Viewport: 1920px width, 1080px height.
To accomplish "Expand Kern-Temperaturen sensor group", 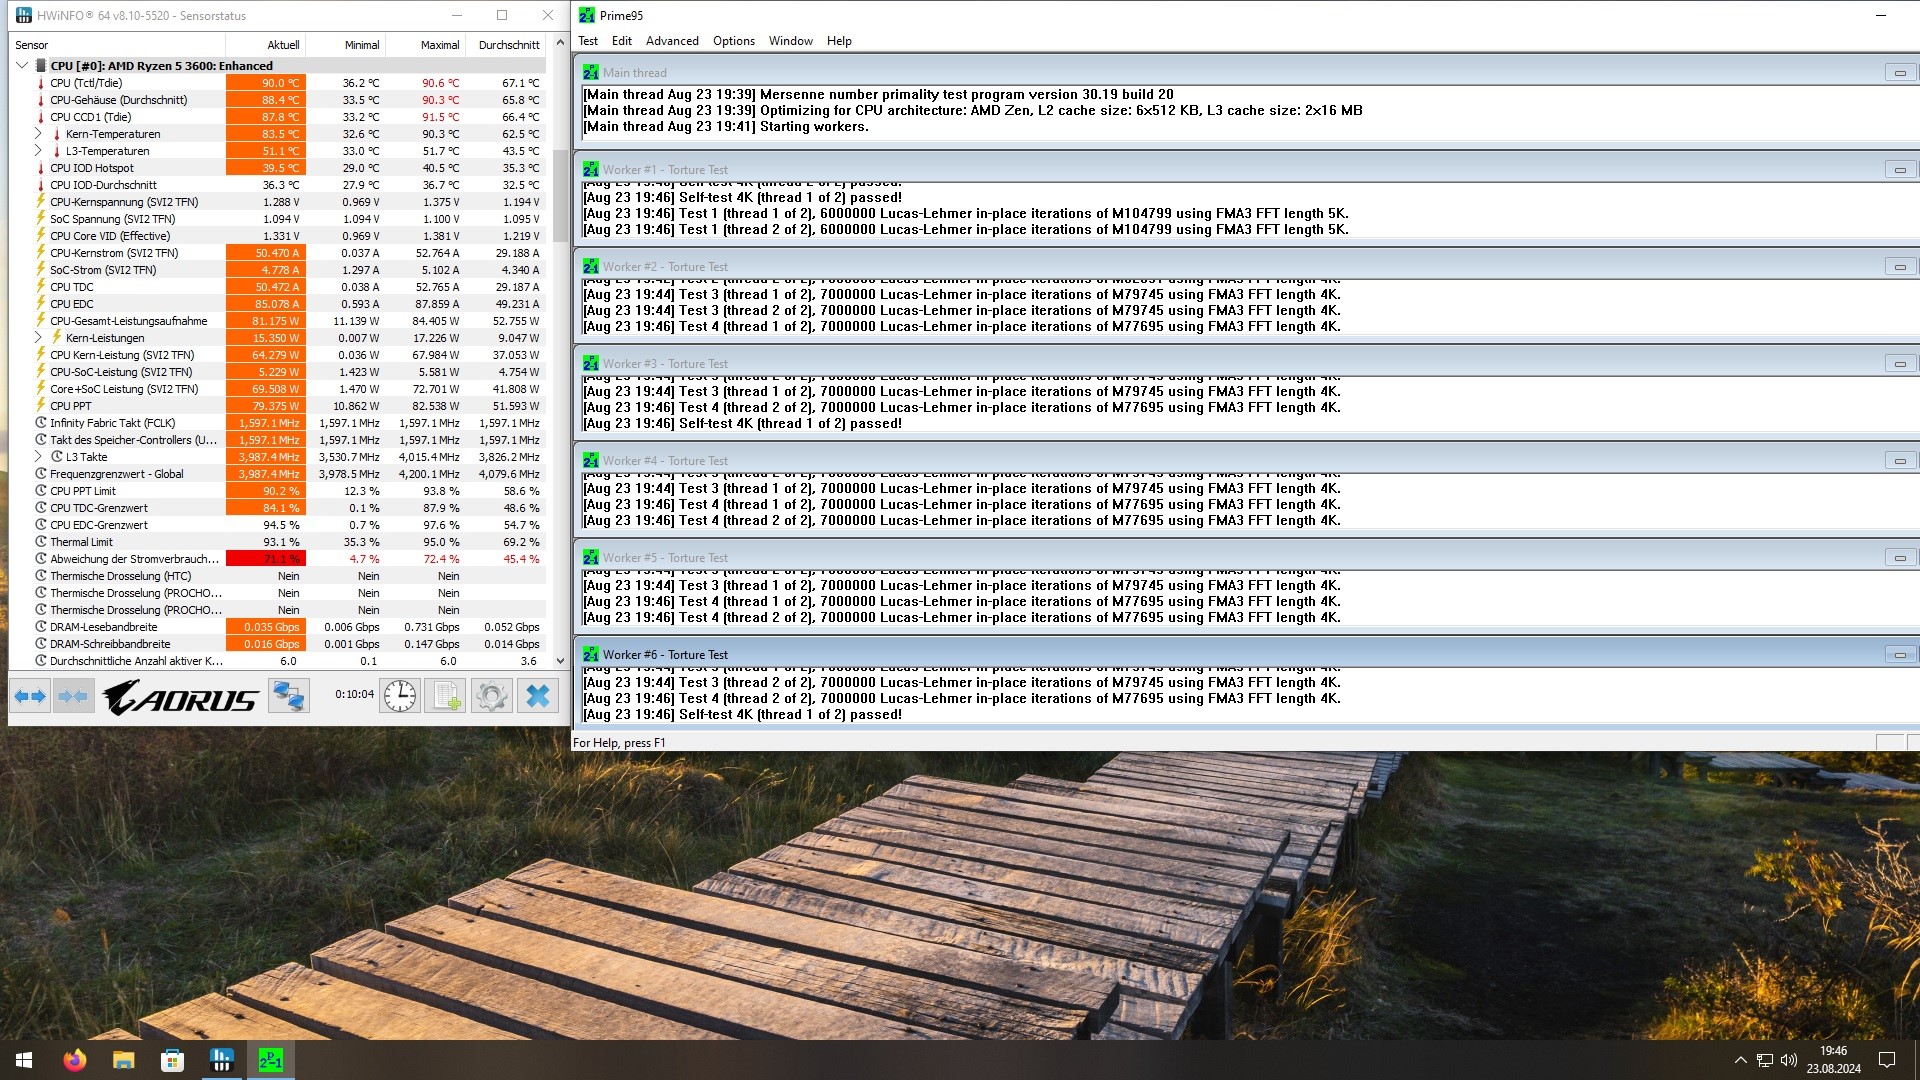I will click(38, 134).
